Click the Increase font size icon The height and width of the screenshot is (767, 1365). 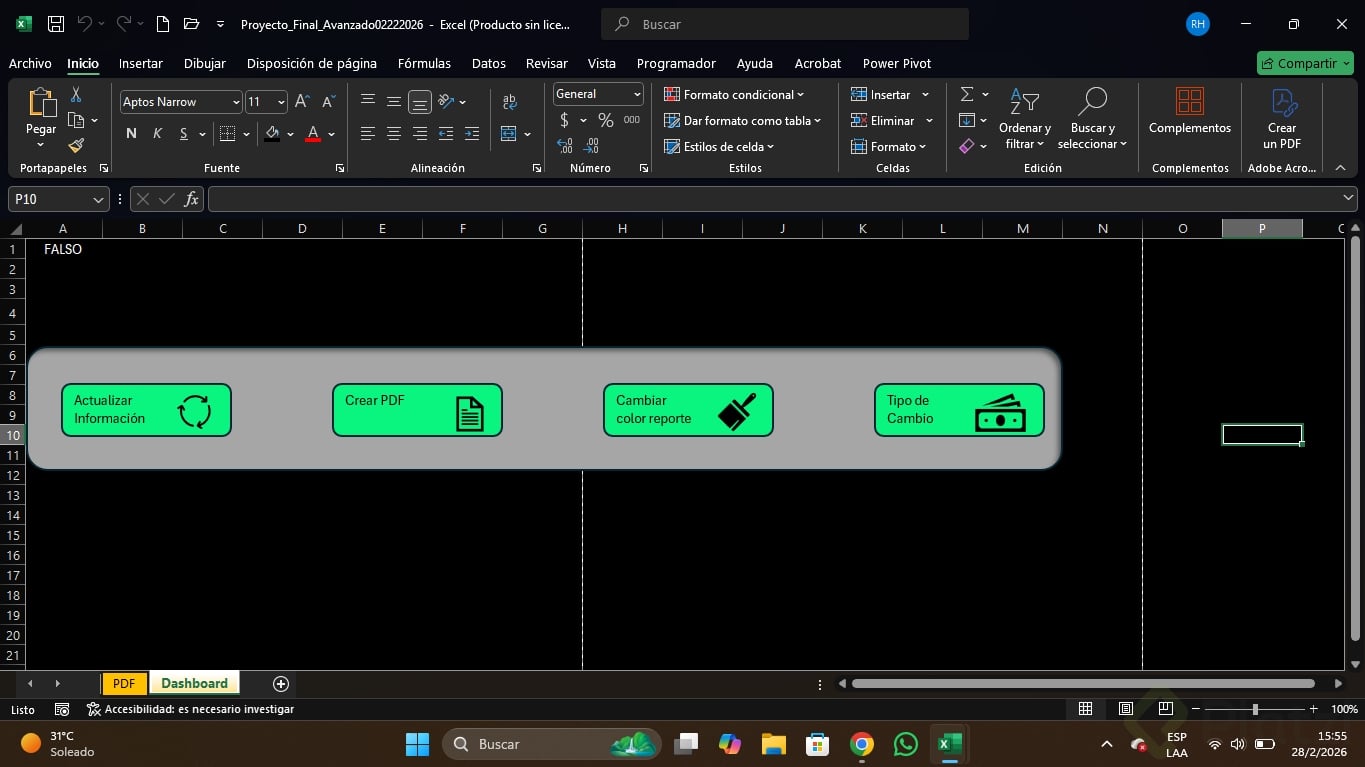[302, 102]
